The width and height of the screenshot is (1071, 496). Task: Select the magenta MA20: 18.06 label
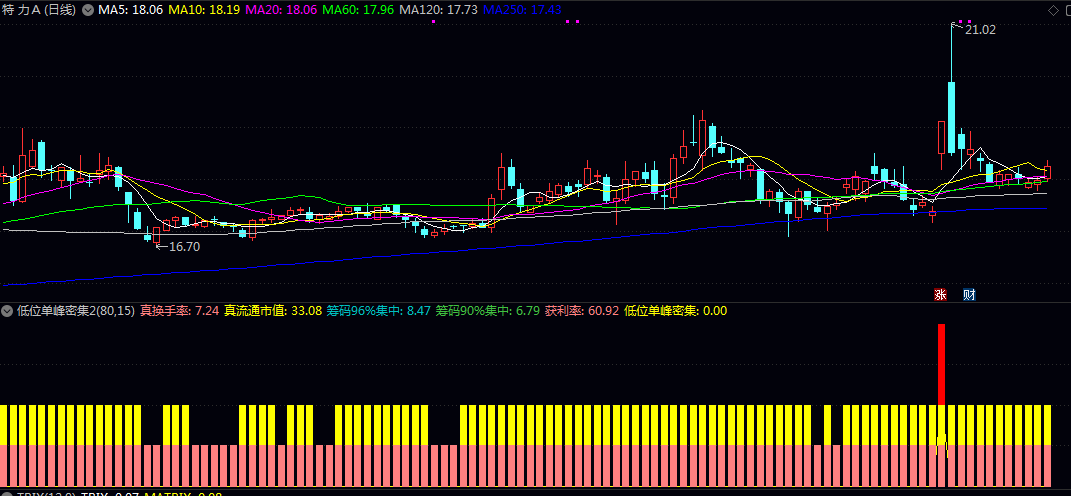point(281,10)
